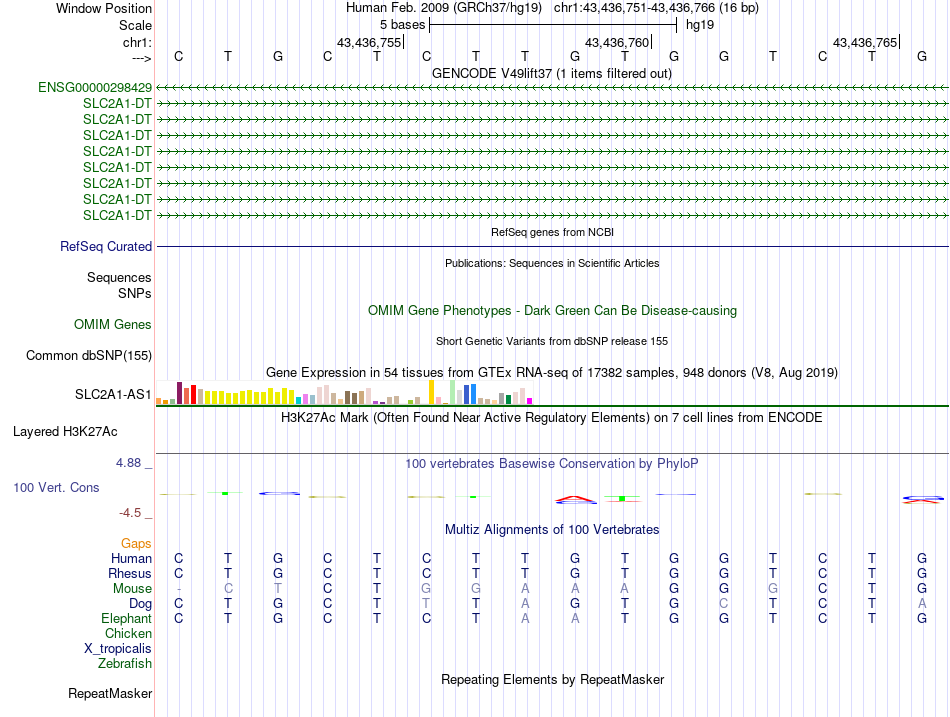Screen dimensions: 950x717
Task: Select the Dog alignment row label
Action: coord(140,604)
